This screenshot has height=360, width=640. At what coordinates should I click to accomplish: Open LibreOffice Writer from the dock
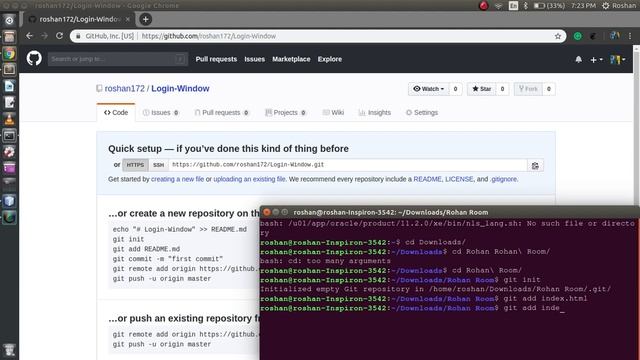coord(9,86)
